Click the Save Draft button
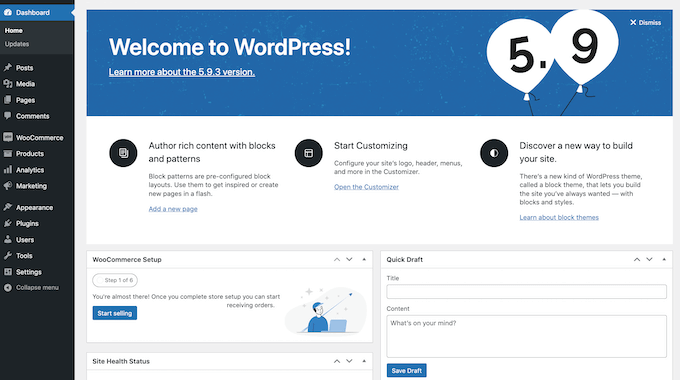Screen dimensions: 680x380 click(406, 370)
